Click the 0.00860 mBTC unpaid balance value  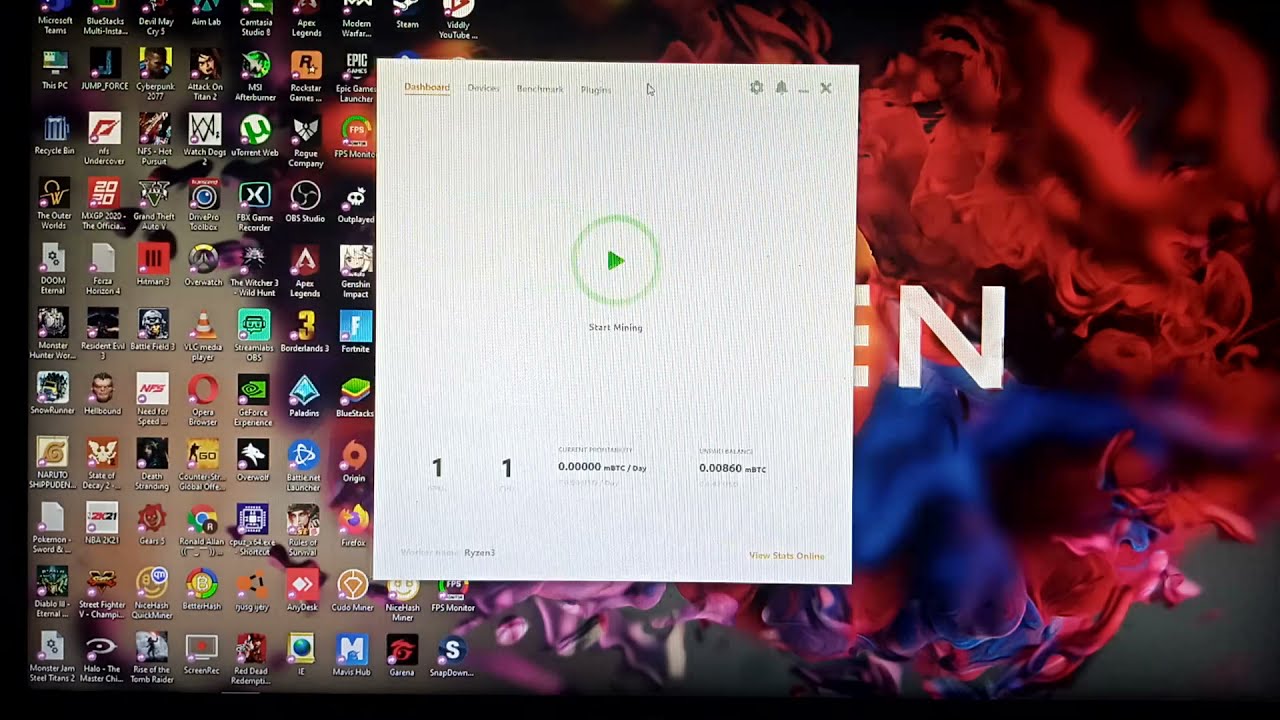click(x=733, y=468)
